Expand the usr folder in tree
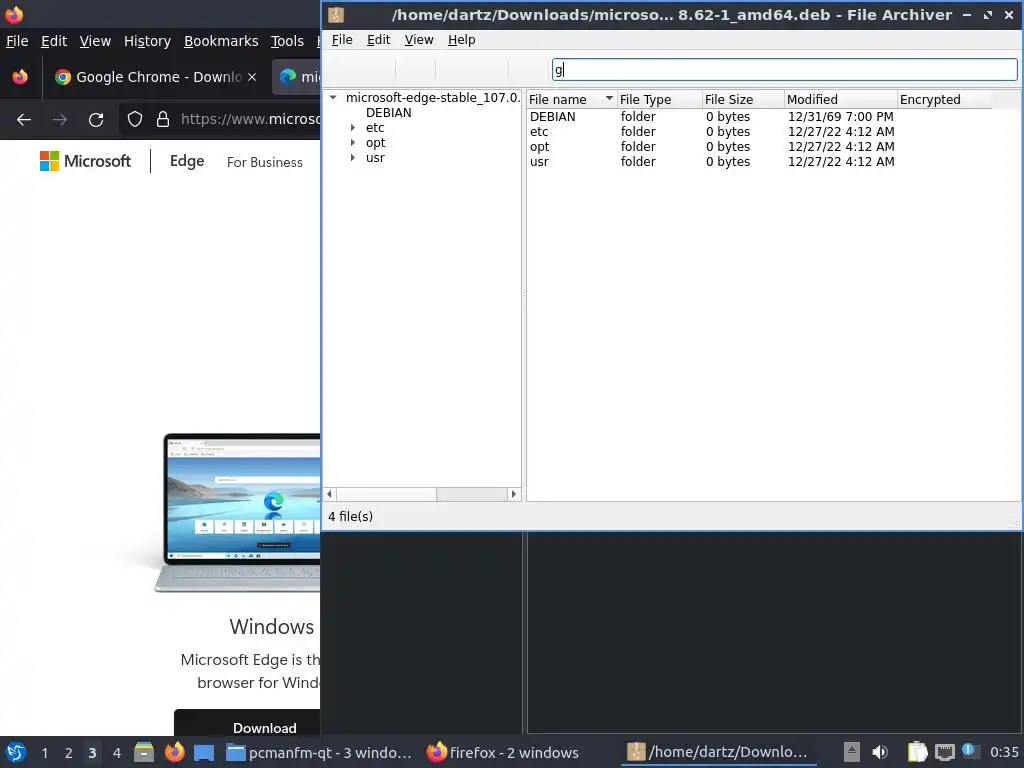Image resolution: width=1024 pixels, height=768 pixels. [x=353, y=158]
